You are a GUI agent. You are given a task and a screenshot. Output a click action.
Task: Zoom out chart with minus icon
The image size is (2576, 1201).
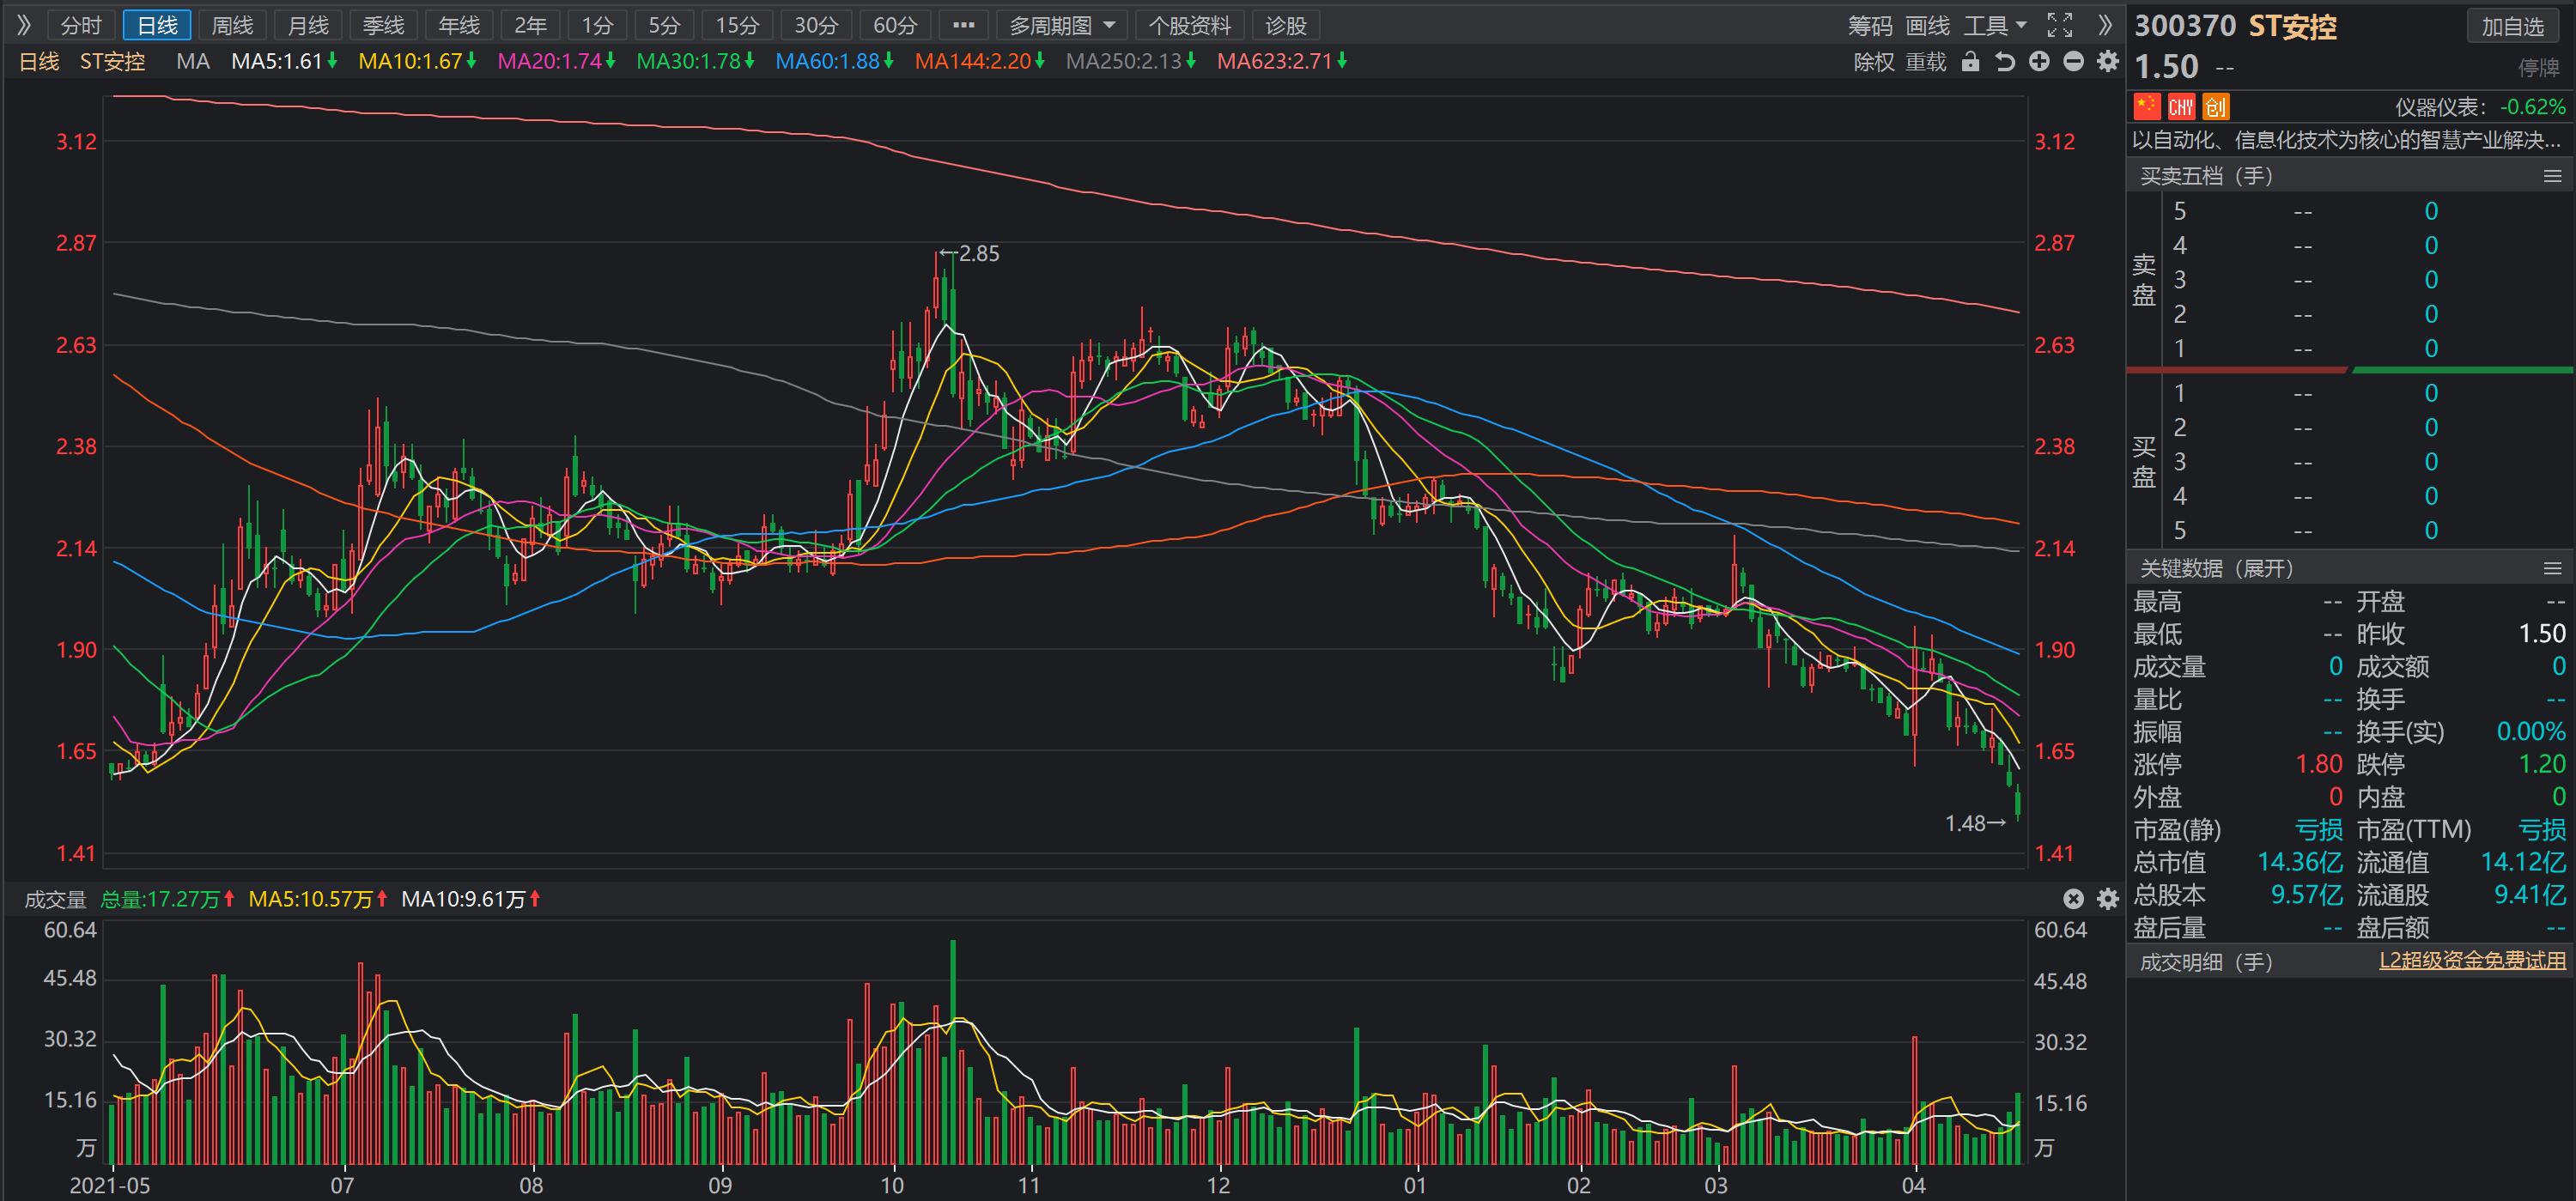[x=2074, y=62]
